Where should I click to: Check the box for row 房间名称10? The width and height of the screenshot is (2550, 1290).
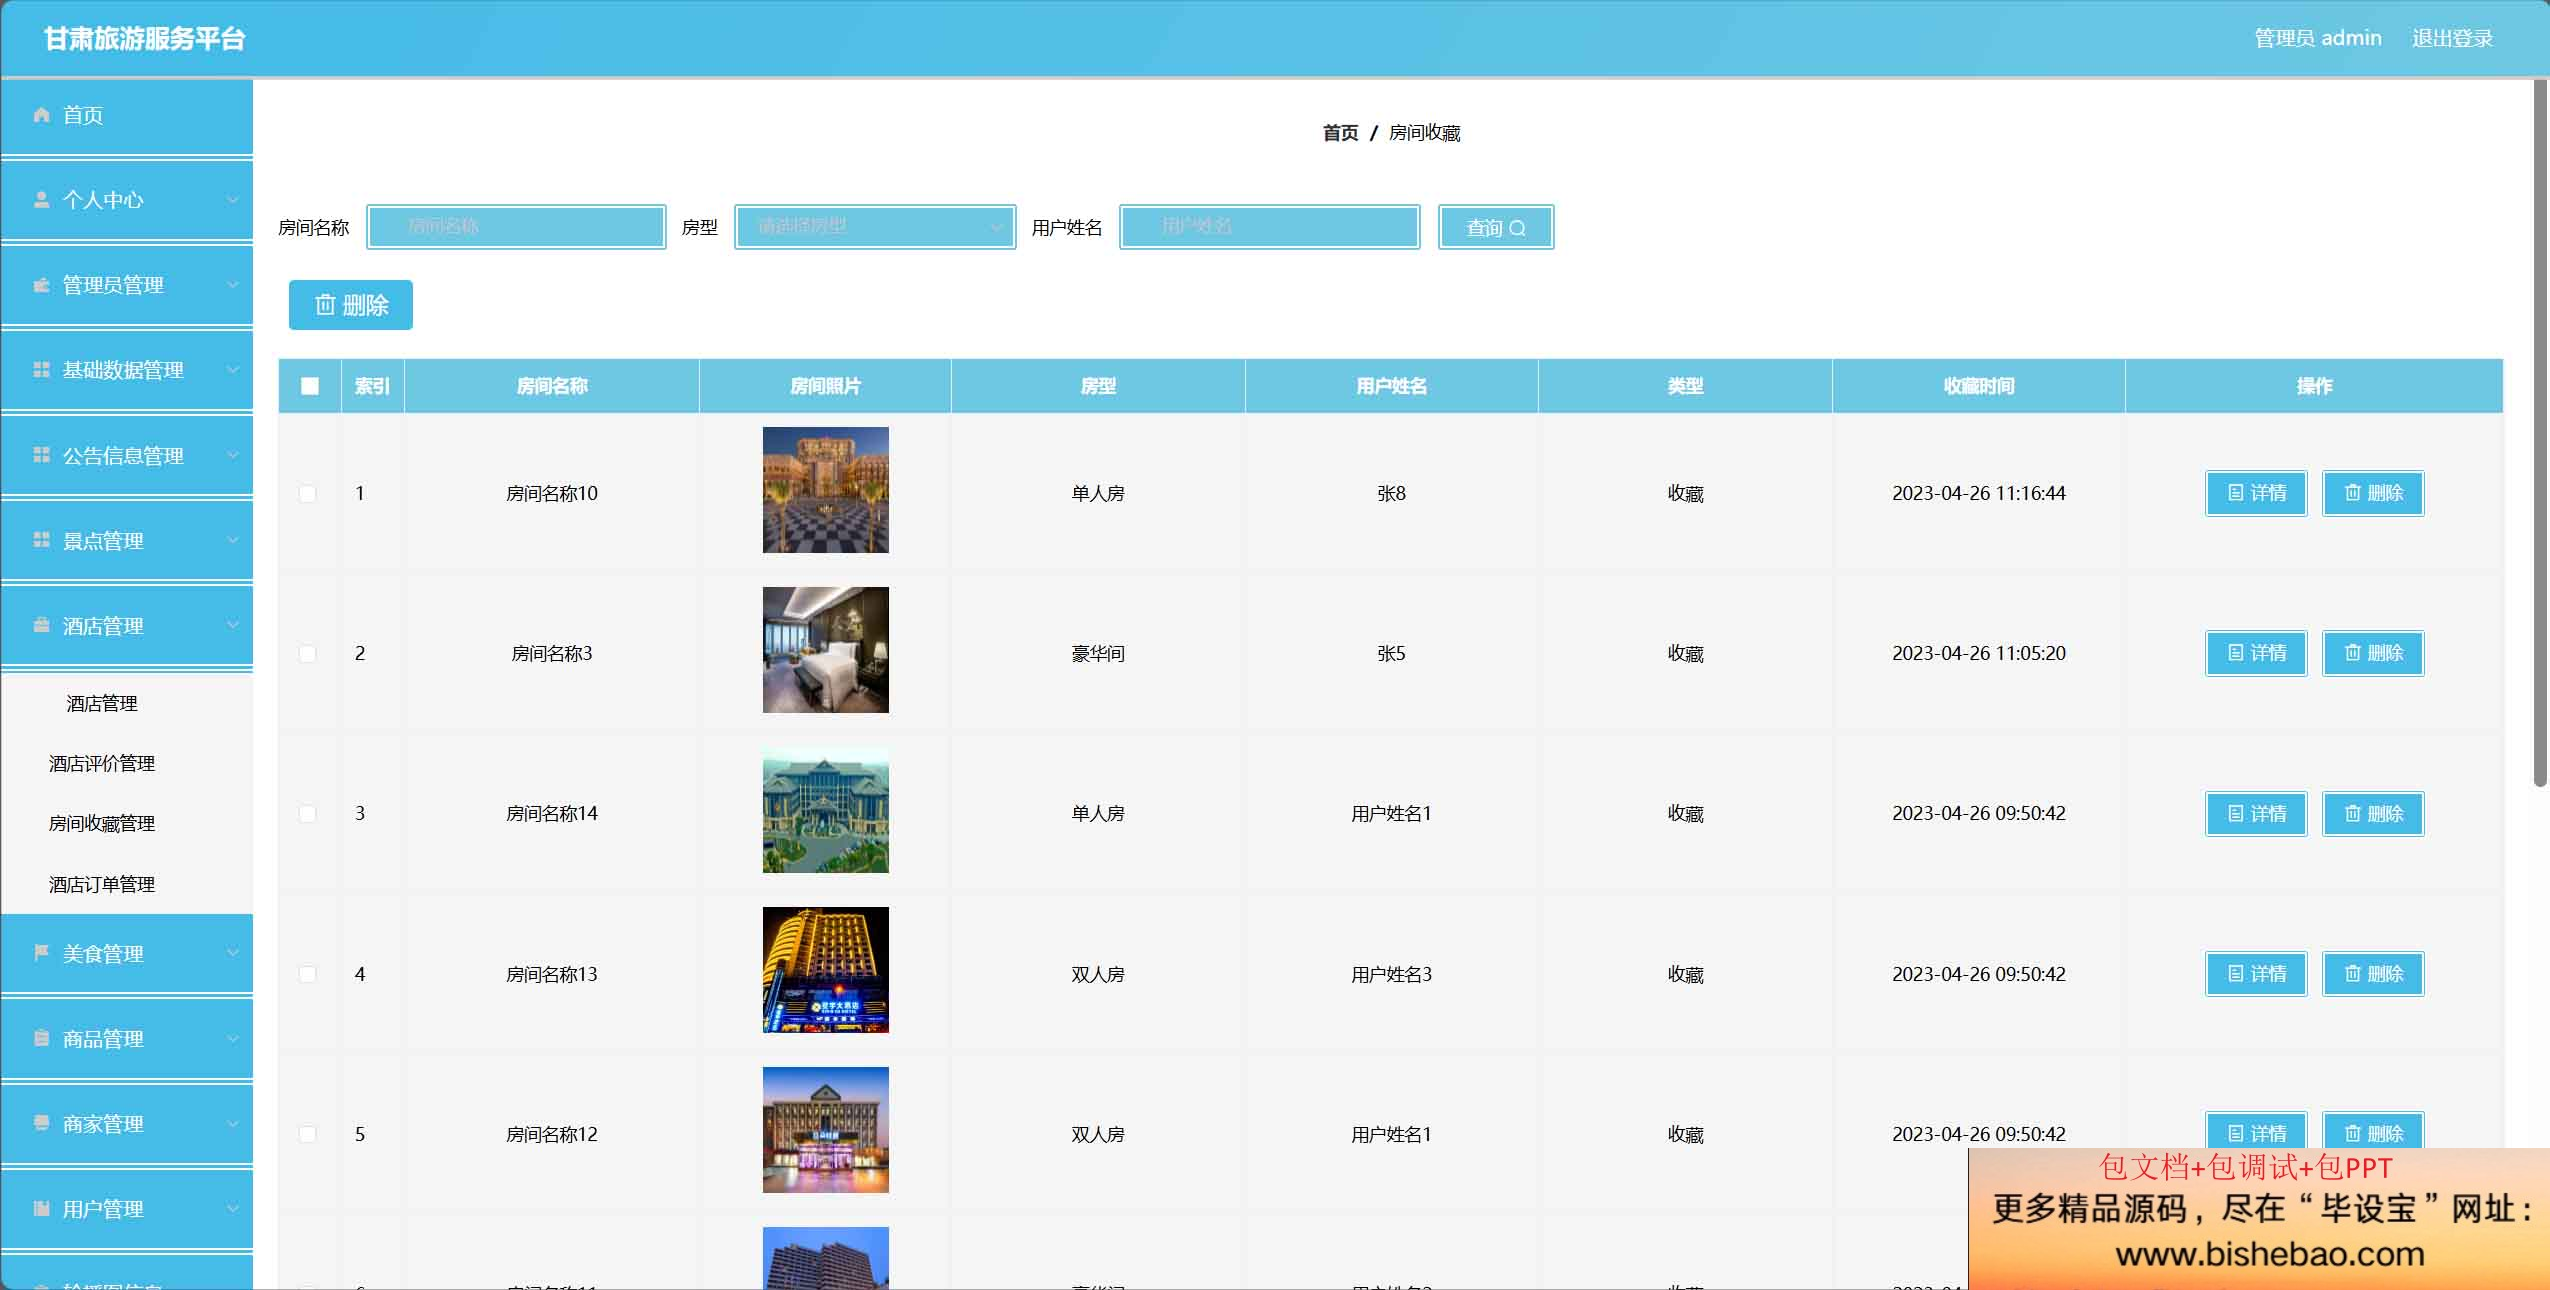coord(308,494)
